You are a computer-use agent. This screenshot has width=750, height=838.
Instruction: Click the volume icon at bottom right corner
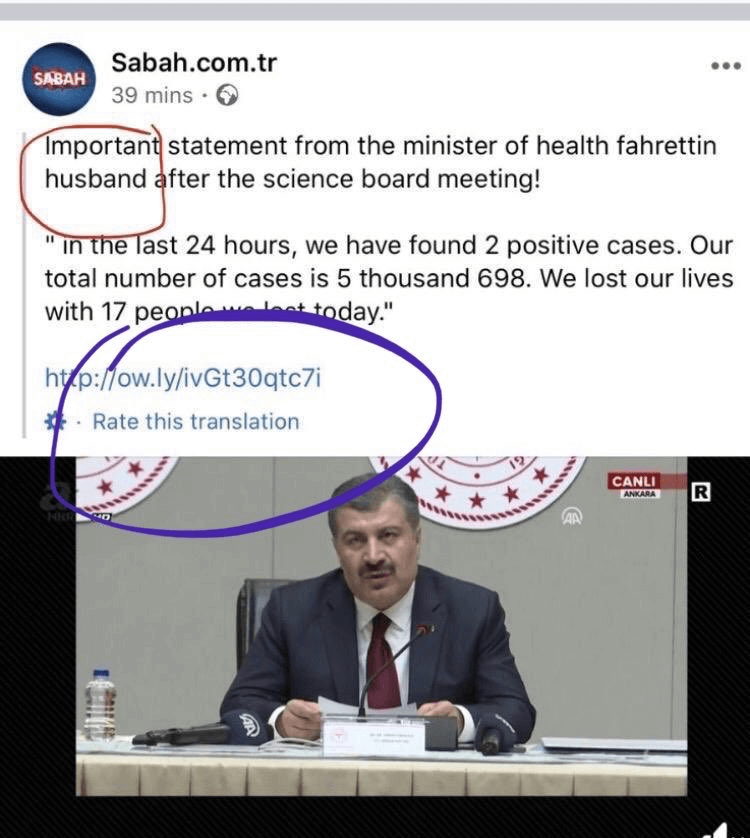tap(728, 828)
